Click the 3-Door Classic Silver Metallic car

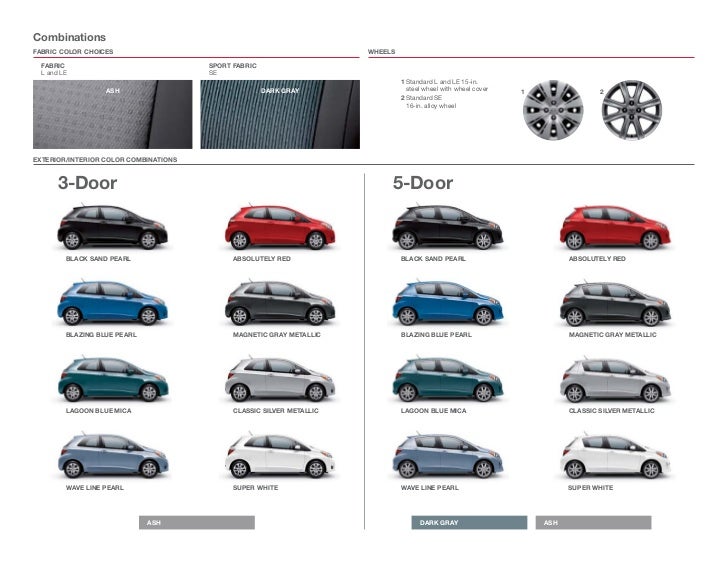(280, 379)
